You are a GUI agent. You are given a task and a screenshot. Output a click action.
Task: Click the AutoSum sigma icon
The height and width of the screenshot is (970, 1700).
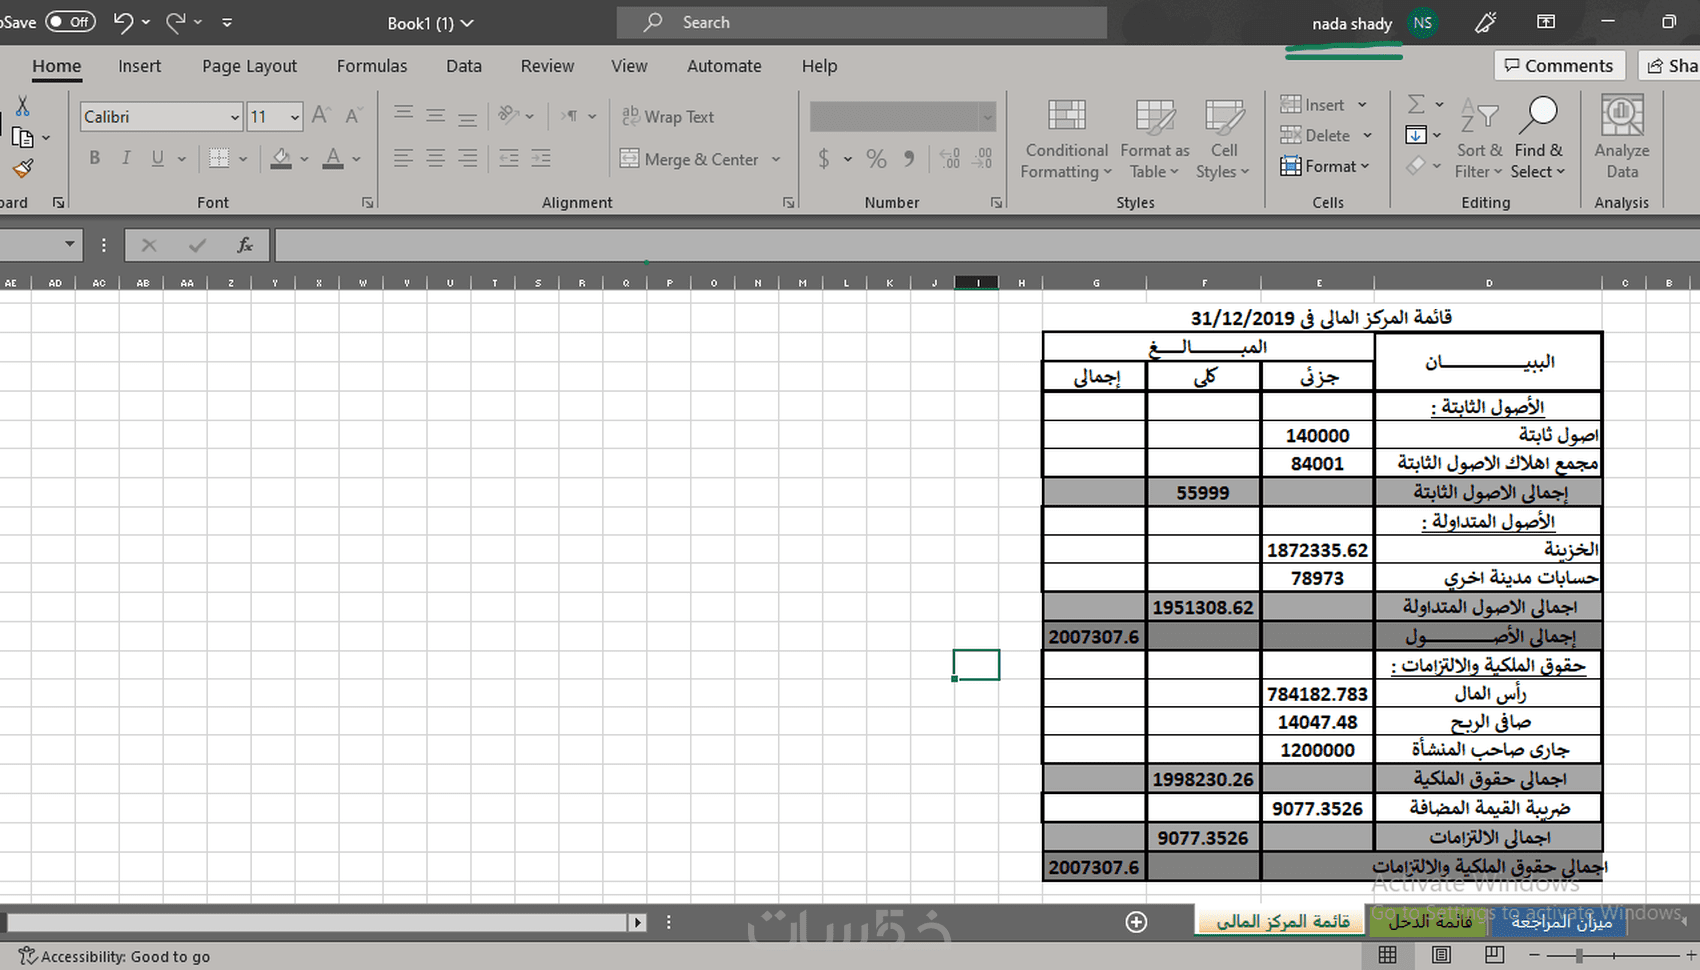click(x=1416, y=104)
